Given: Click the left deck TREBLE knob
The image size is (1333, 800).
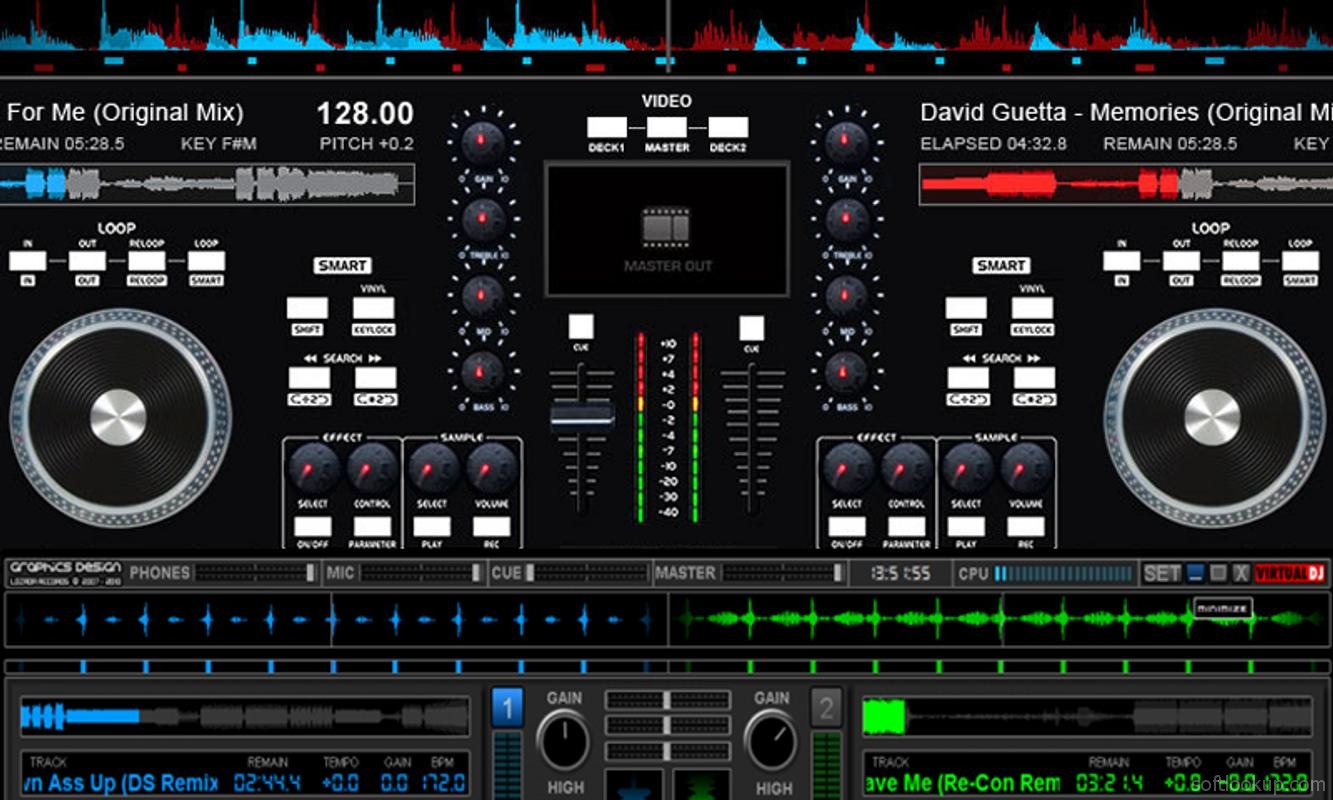Looking at the screenshot, I should pyautogui.click(x=482, y=218).
